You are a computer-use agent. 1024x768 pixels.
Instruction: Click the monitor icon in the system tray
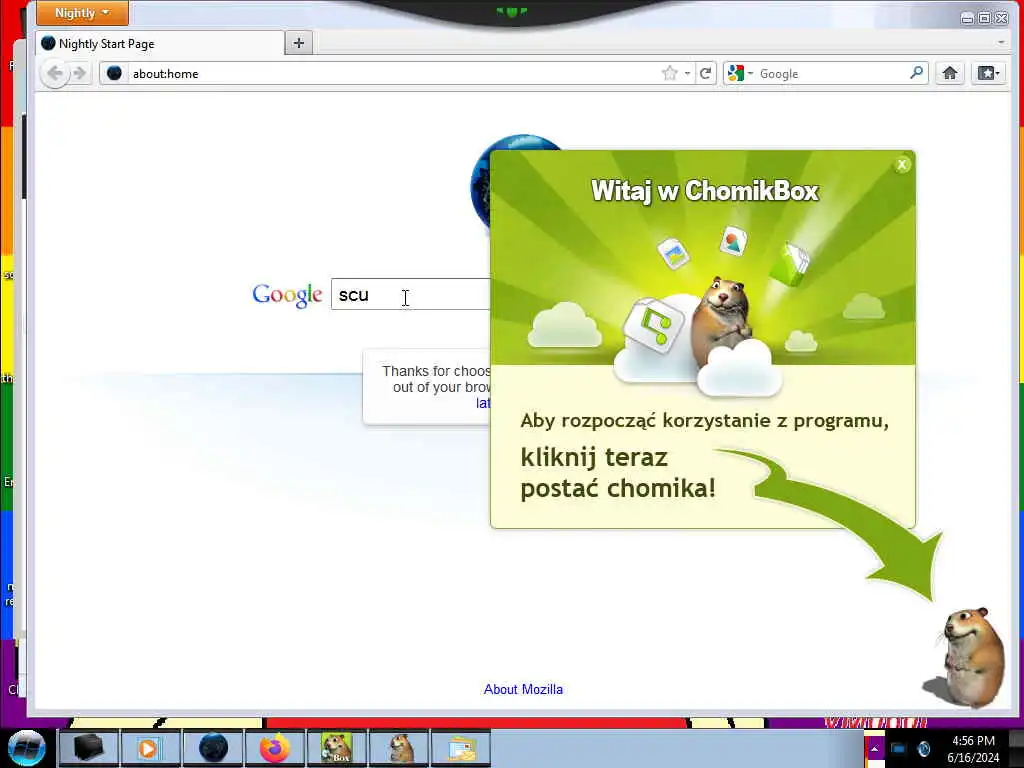click(x=898, y=749)
